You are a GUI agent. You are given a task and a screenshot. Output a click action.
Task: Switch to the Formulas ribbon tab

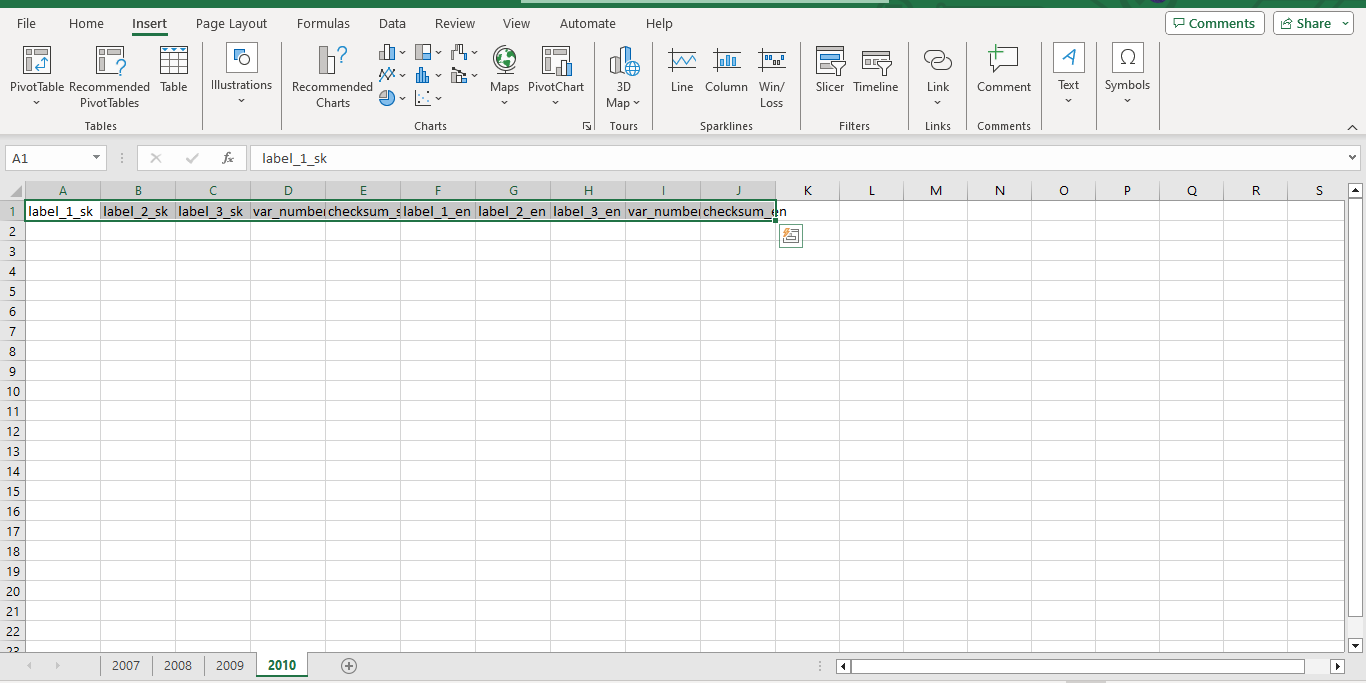click(323, 23)
